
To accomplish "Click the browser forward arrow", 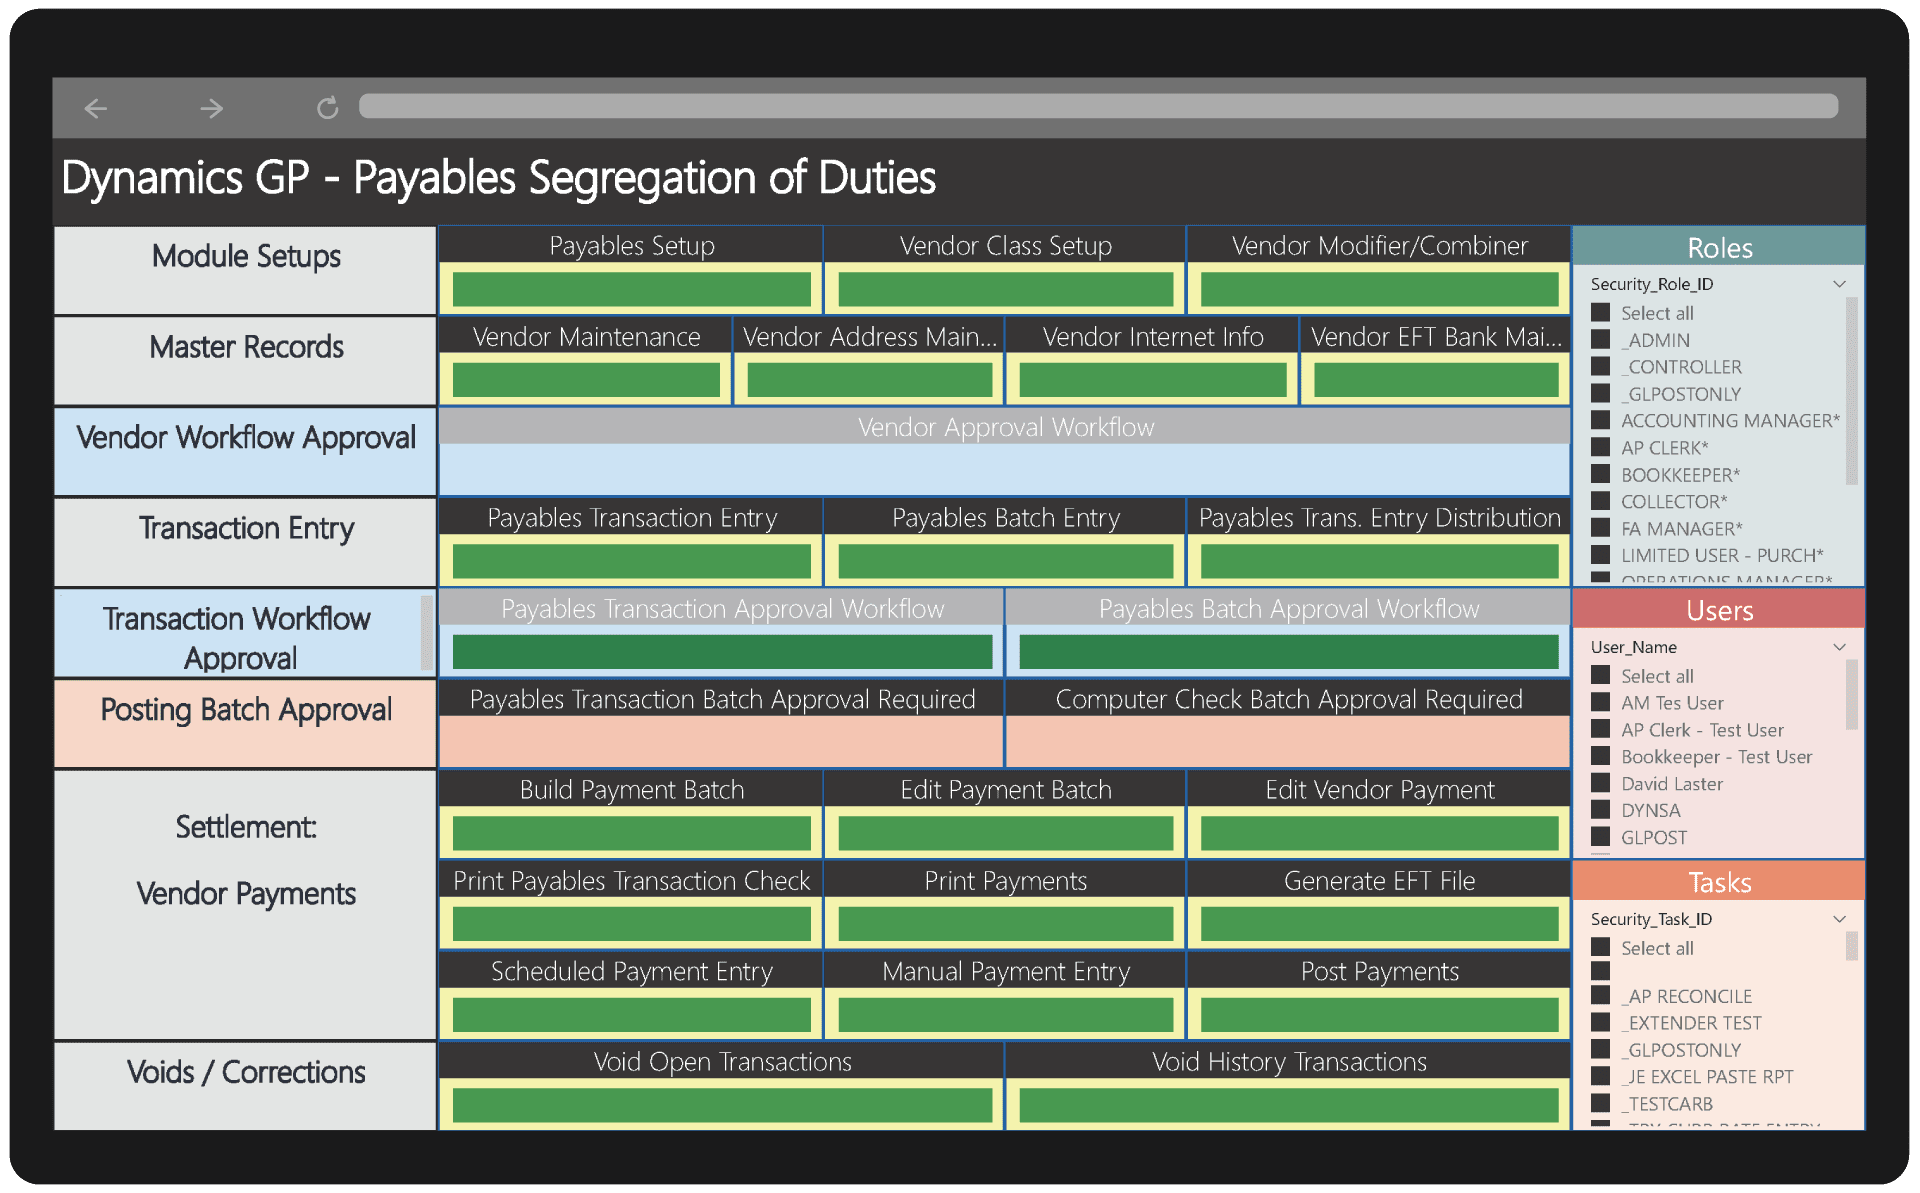I will coord(211,108).
